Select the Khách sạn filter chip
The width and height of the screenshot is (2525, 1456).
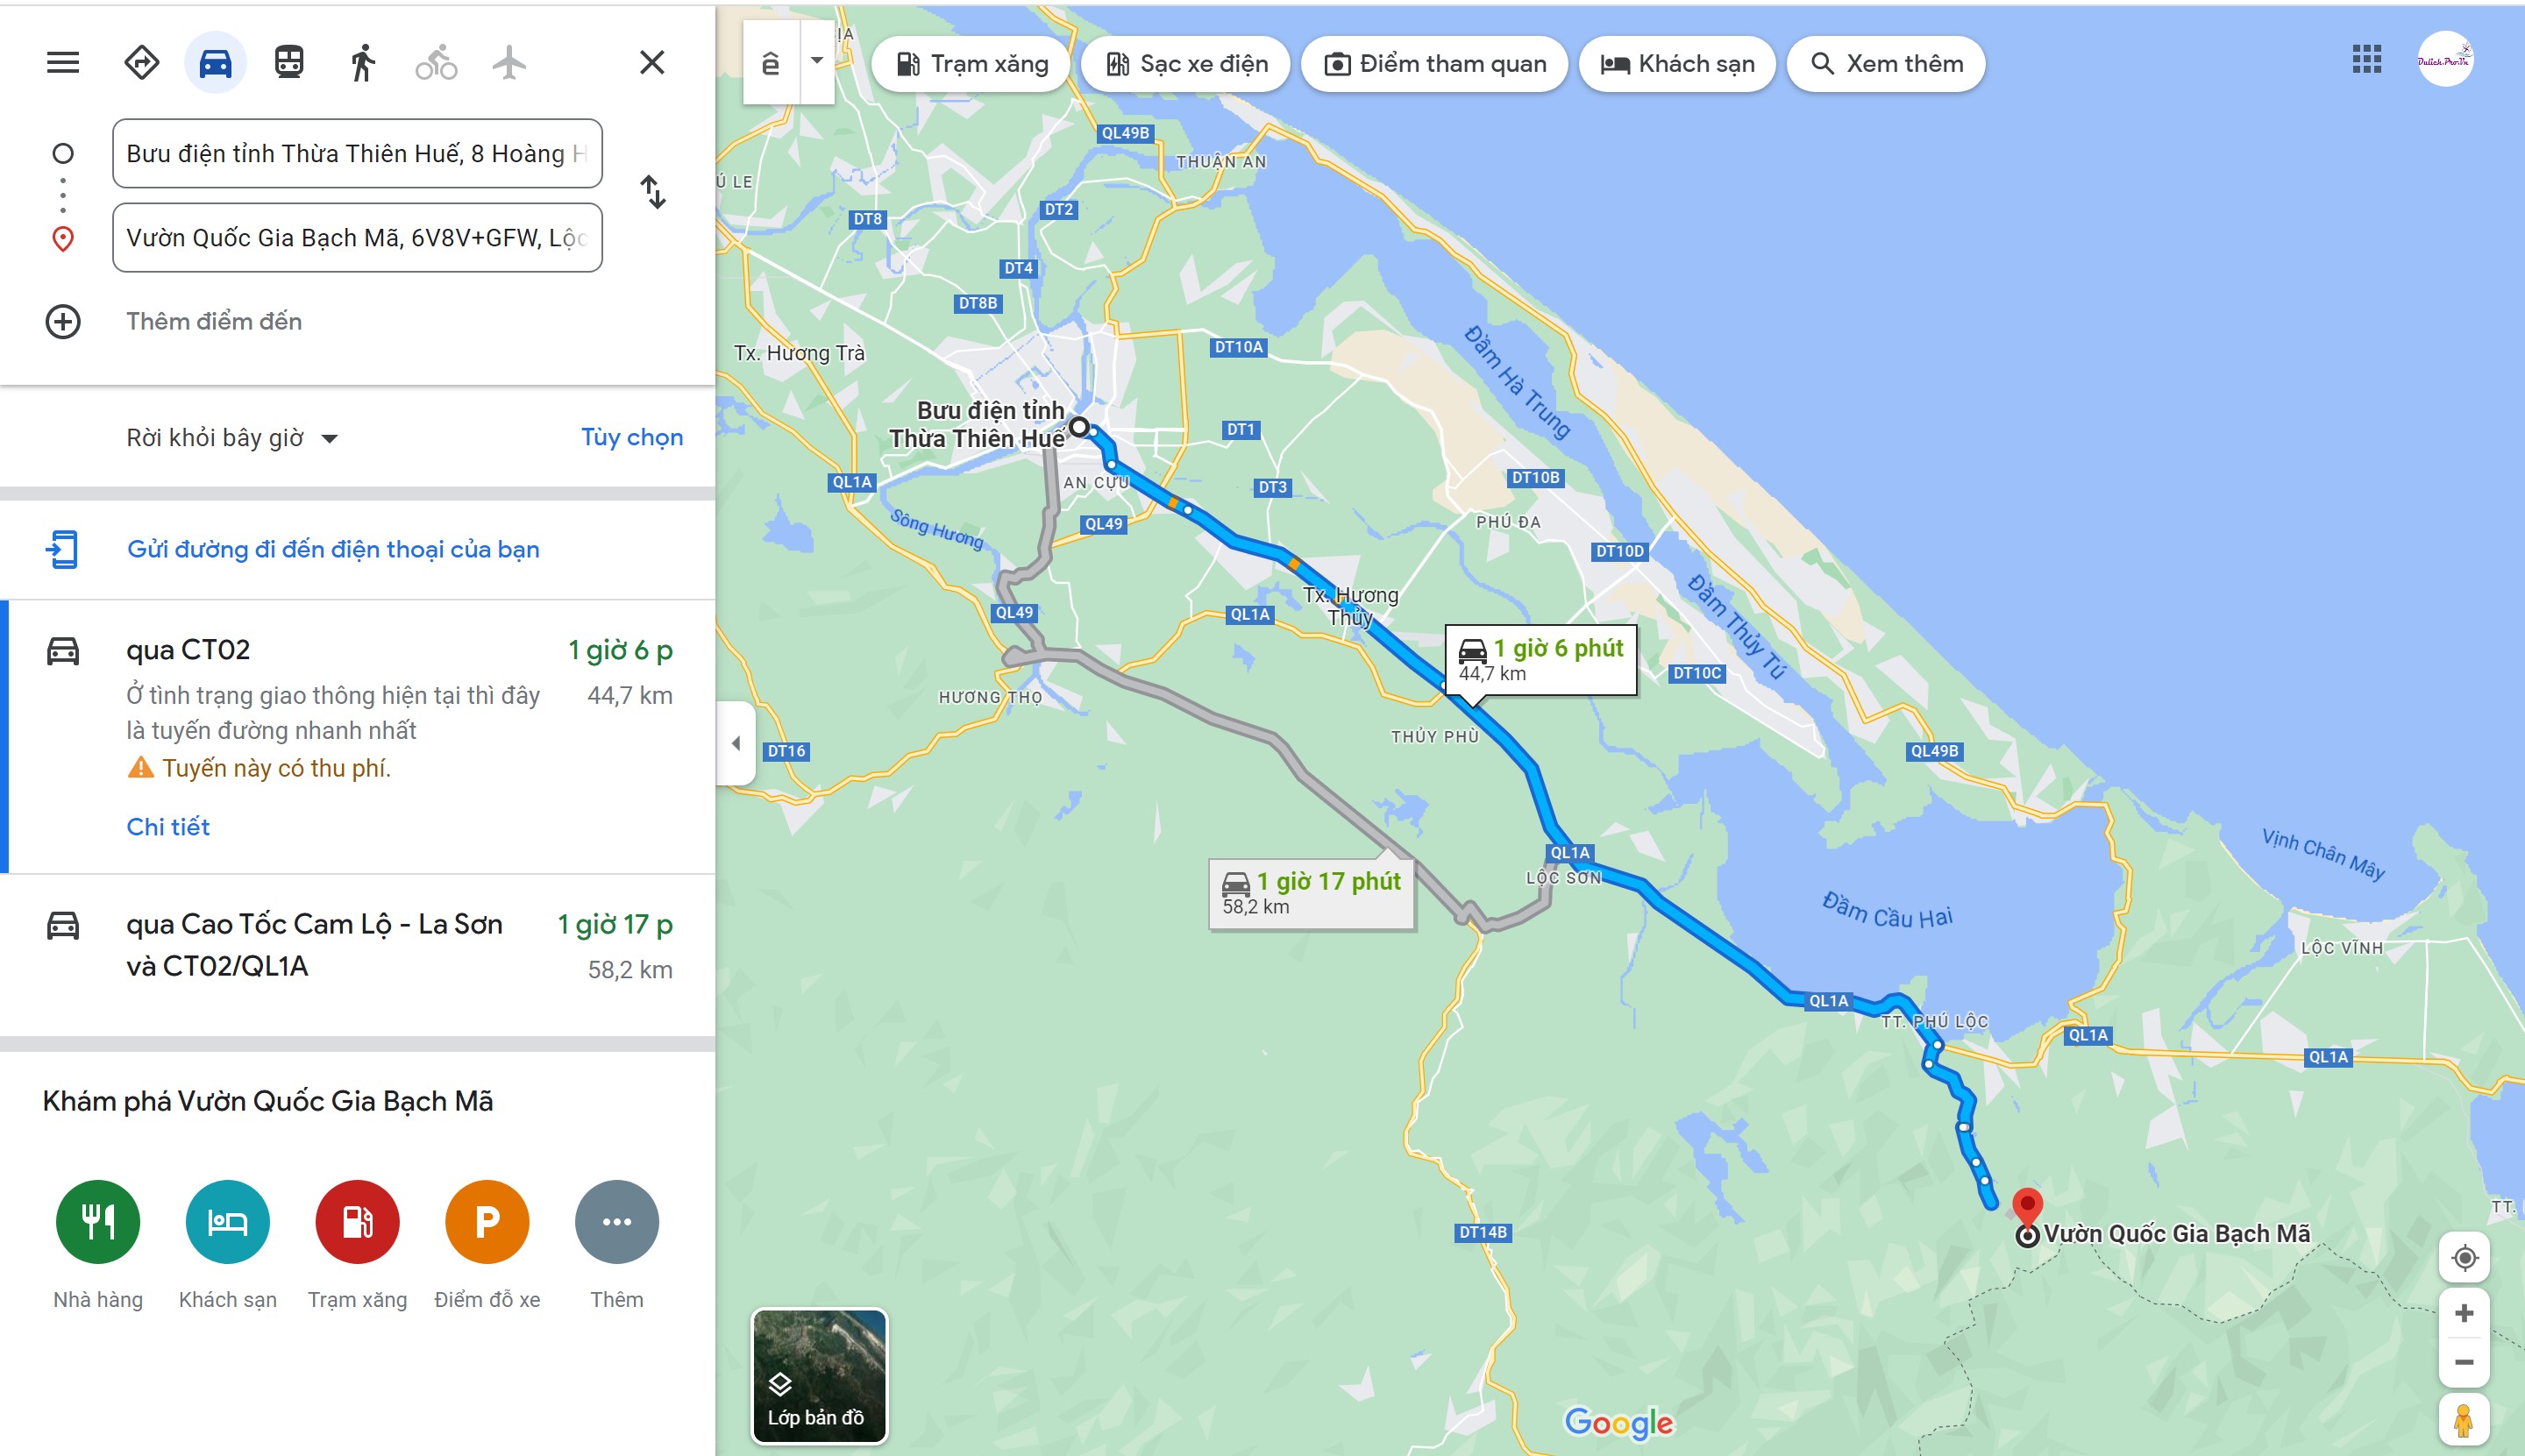point(1677,64)
